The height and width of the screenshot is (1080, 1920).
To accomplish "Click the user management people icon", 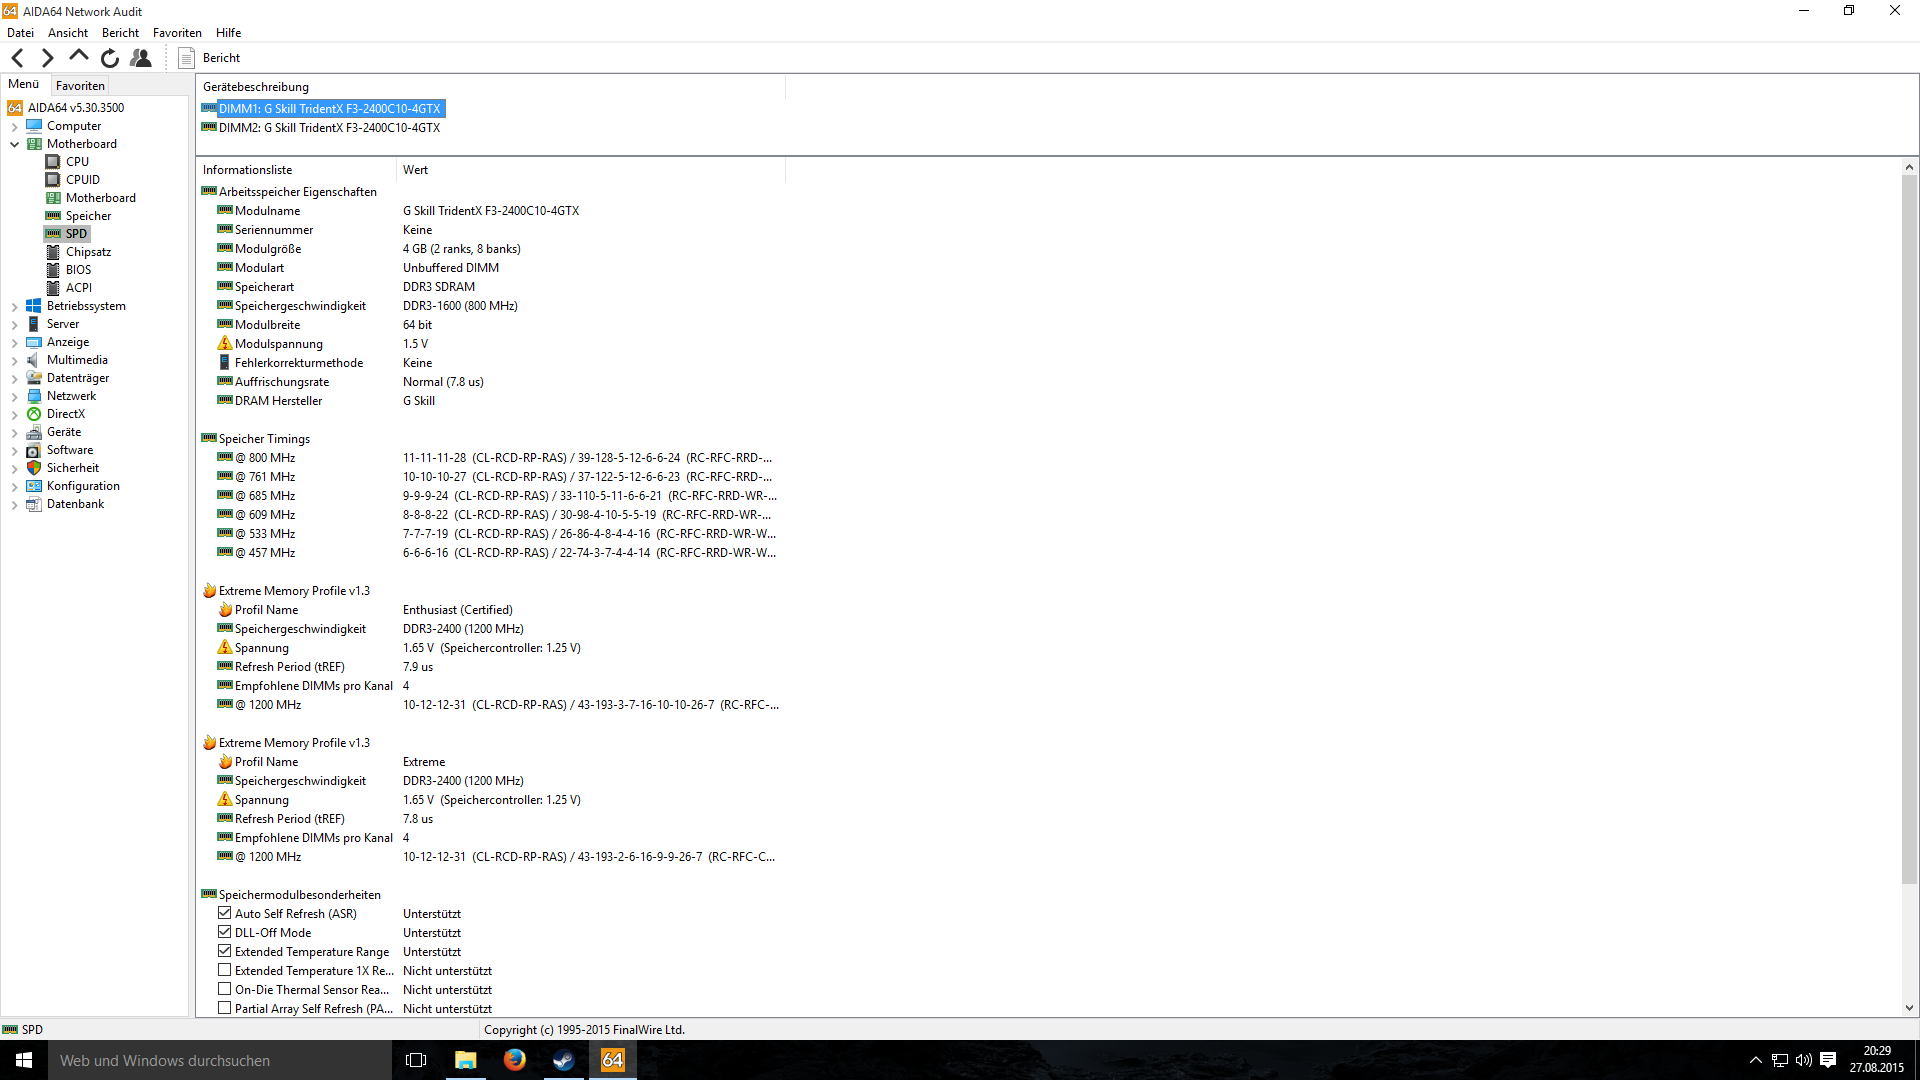I will pos(141,58).
